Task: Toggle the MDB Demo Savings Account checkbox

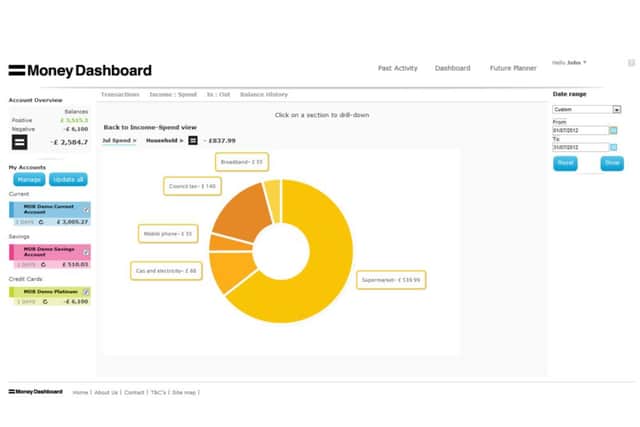Action: tap(86, 252)
